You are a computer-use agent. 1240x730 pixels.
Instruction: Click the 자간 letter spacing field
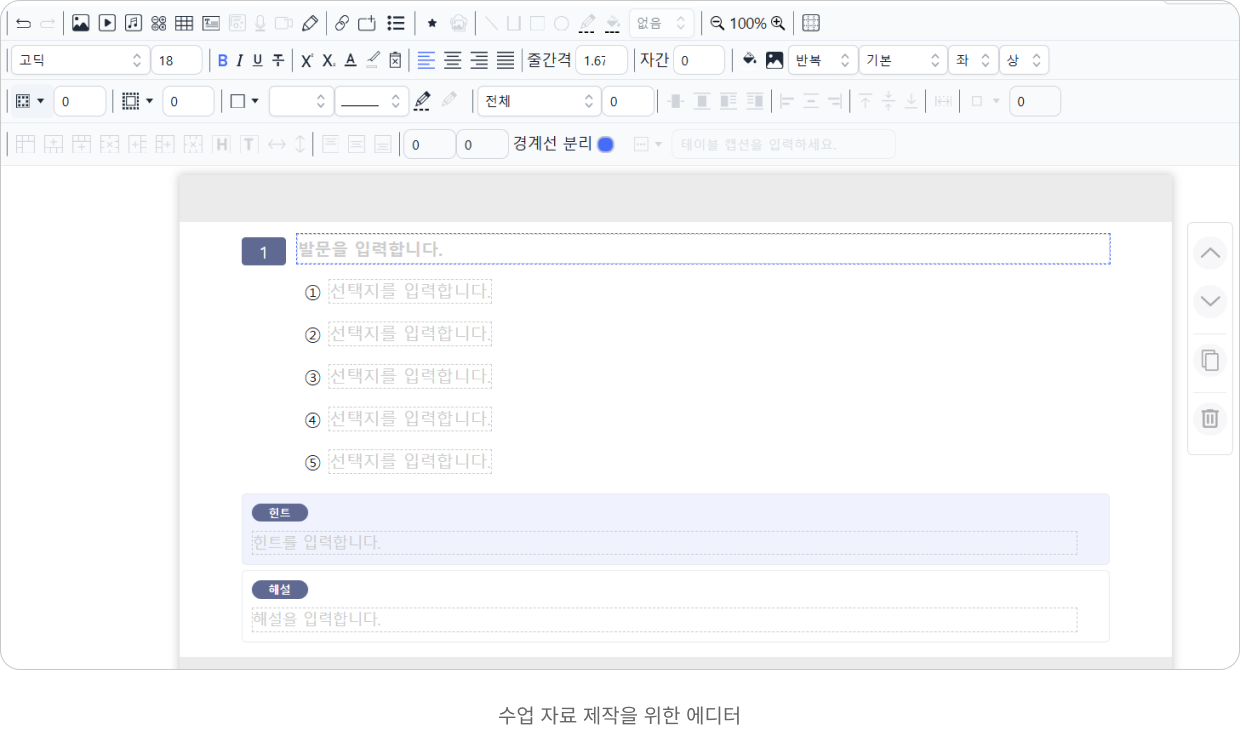click(x=699, y=60)
